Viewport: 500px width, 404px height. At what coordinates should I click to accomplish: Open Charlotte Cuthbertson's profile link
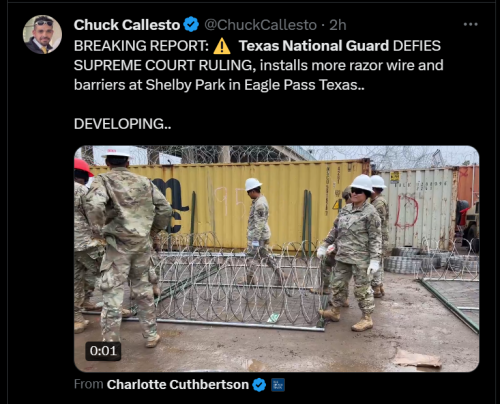tap(178, 385)
